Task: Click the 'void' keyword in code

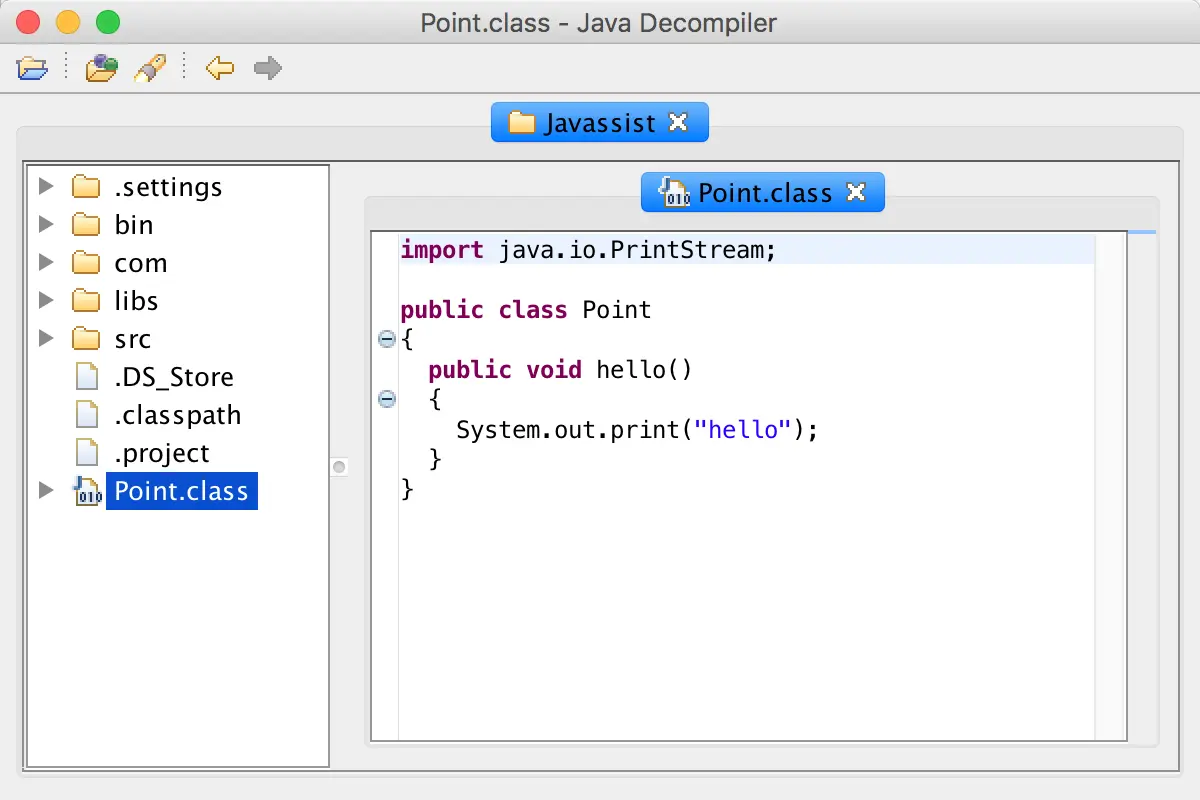Action: click(x=554, y=370)
